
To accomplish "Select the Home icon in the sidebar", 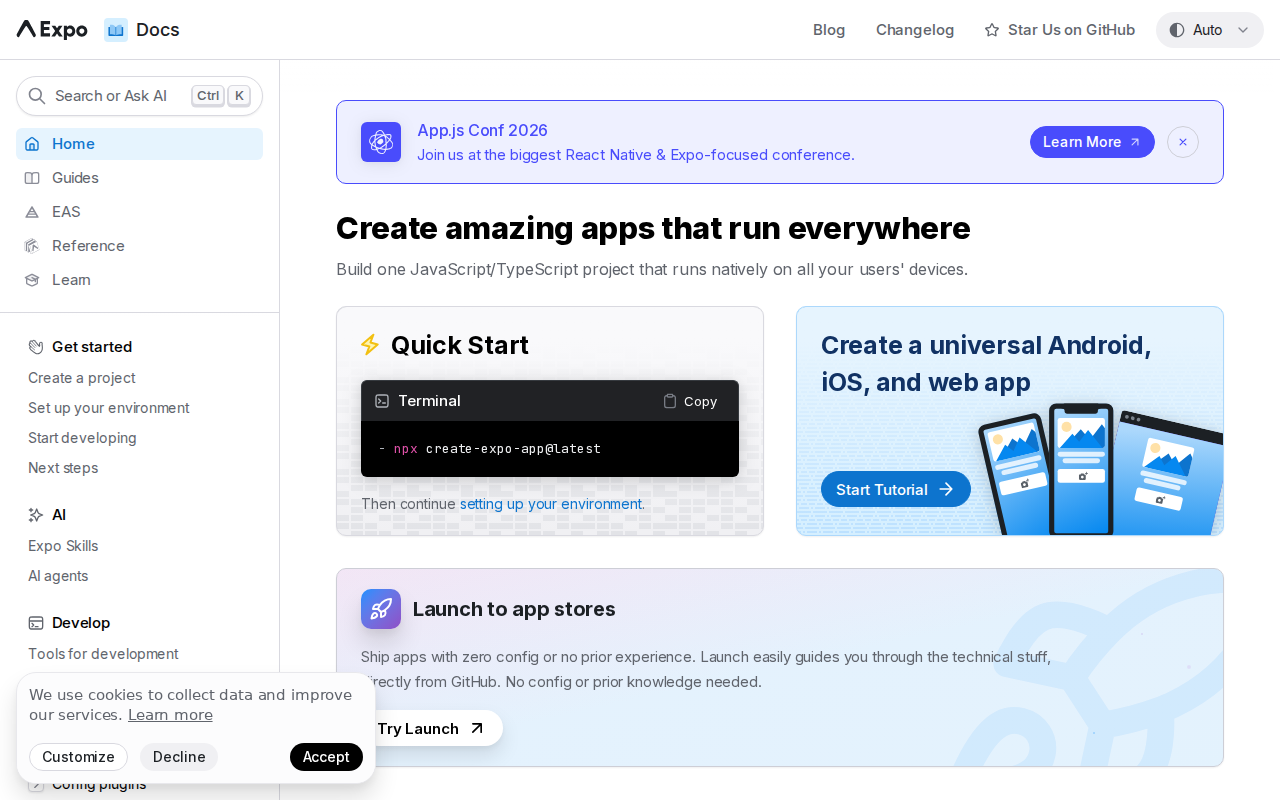I will point(32,144).
